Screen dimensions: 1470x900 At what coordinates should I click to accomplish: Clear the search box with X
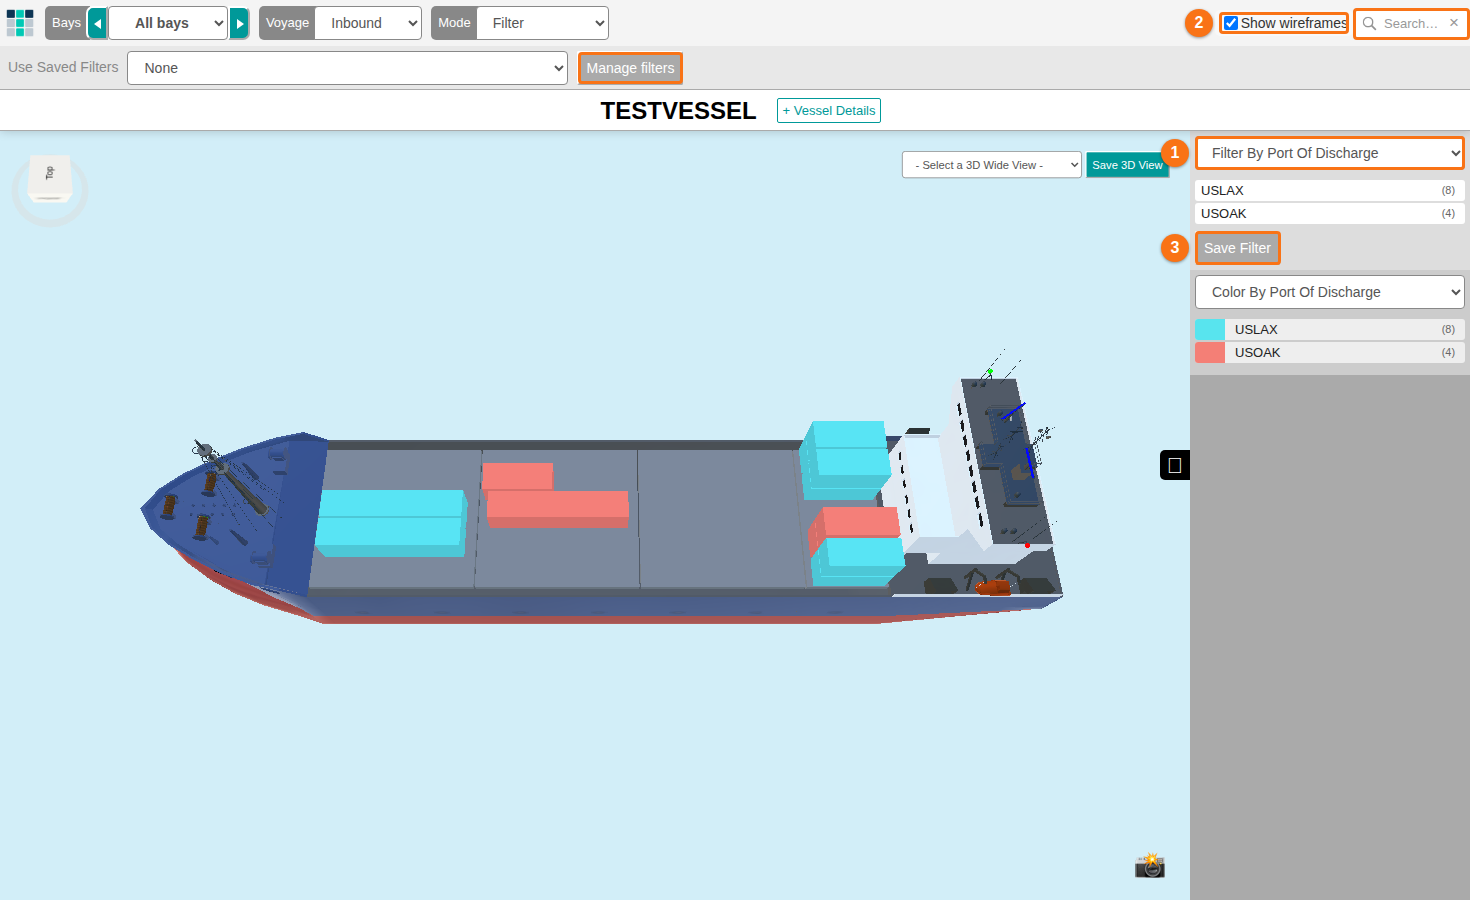[1454, 23]
